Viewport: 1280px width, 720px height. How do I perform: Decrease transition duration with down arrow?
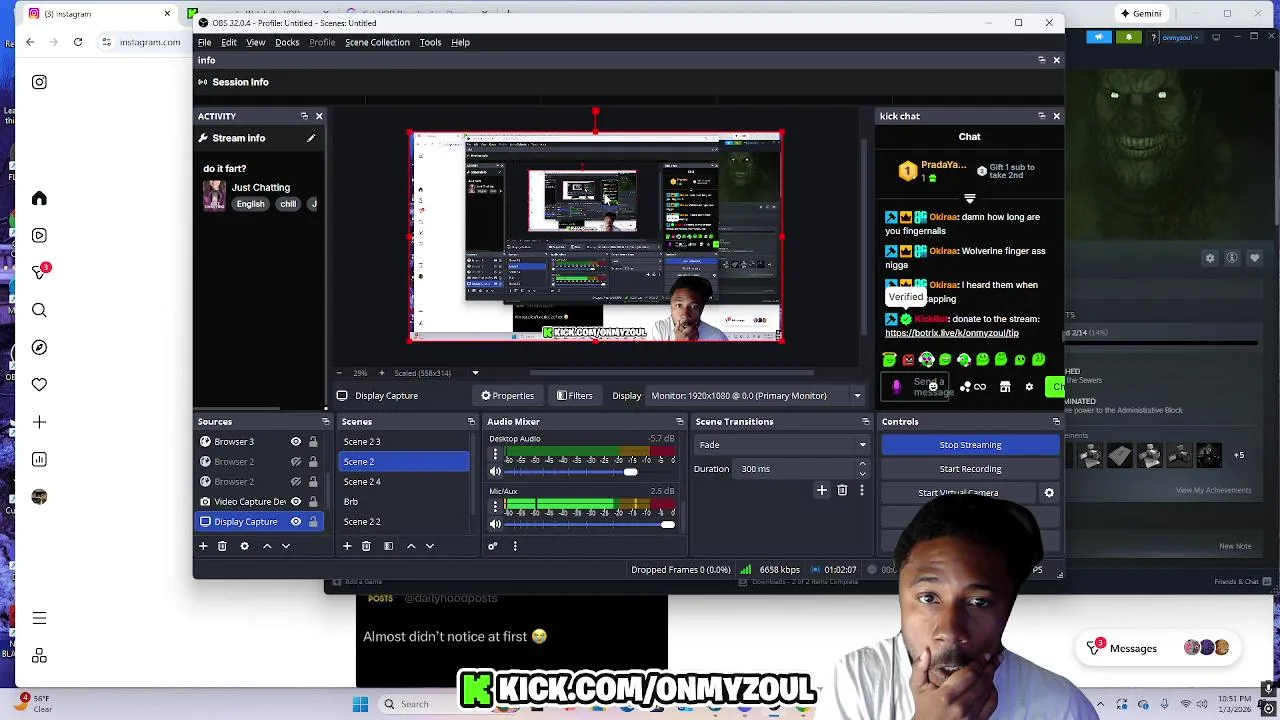click(862, 473)
